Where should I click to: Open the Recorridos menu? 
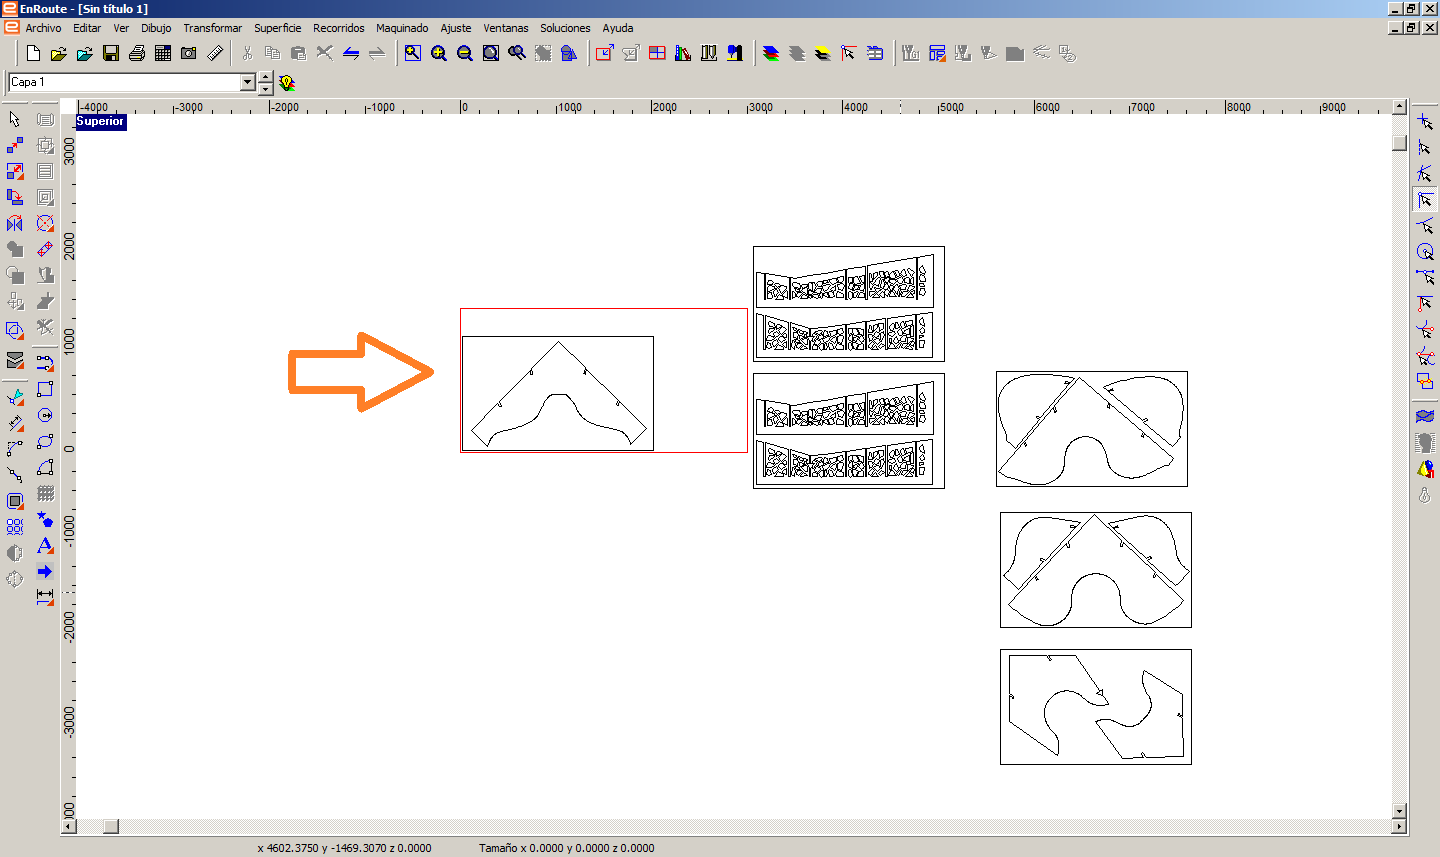339,28
